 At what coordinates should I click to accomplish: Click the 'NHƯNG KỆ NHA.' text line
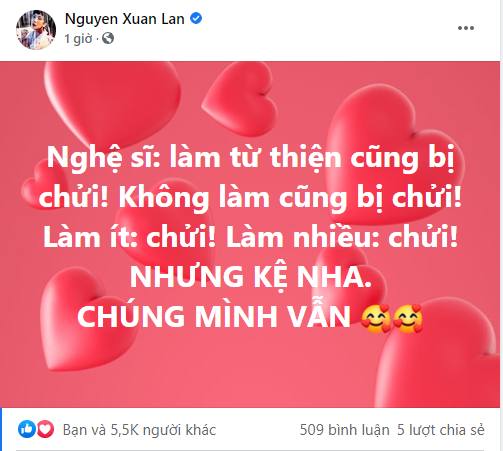251,277
